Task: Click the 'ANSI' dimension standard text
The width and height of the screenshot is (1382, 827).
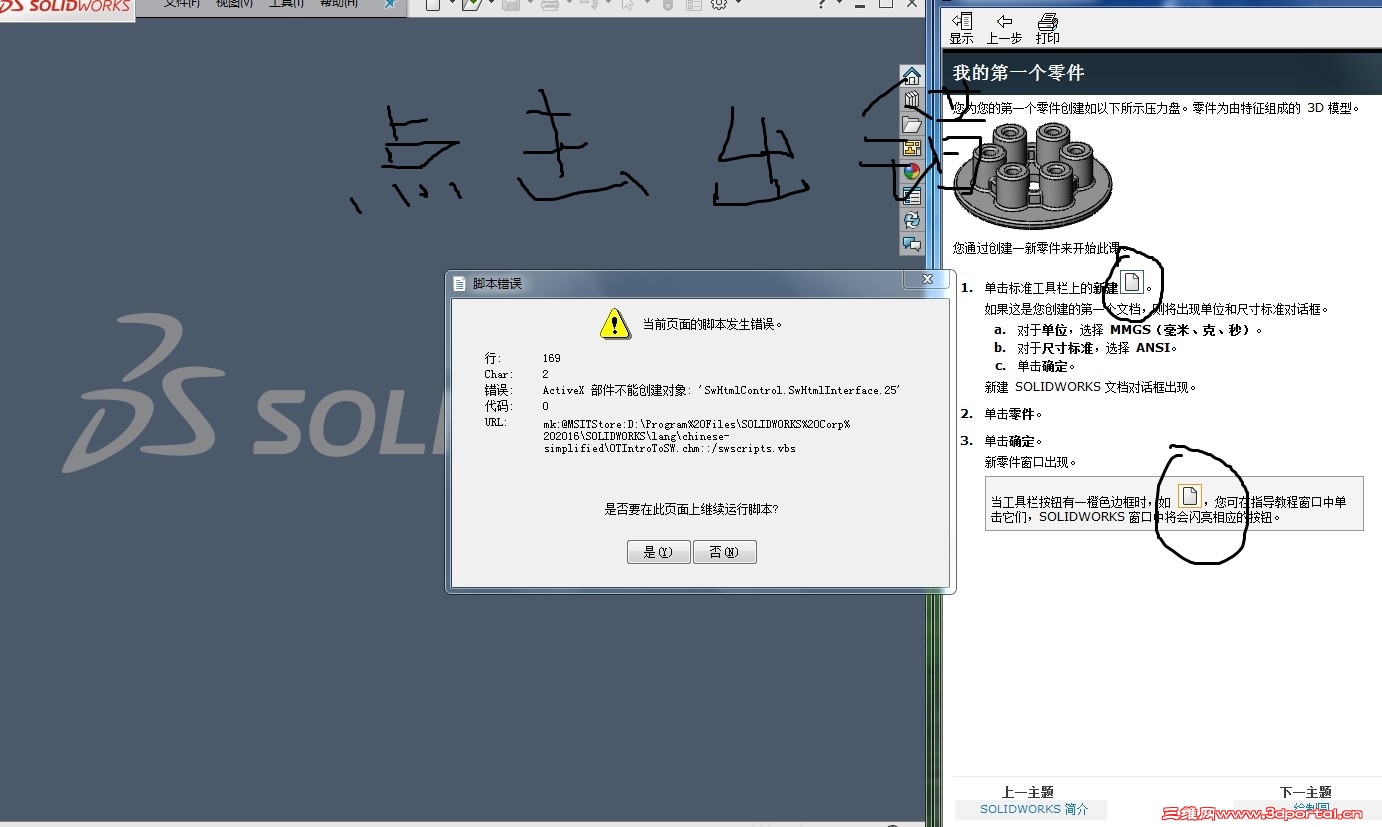Action: 1155,348
